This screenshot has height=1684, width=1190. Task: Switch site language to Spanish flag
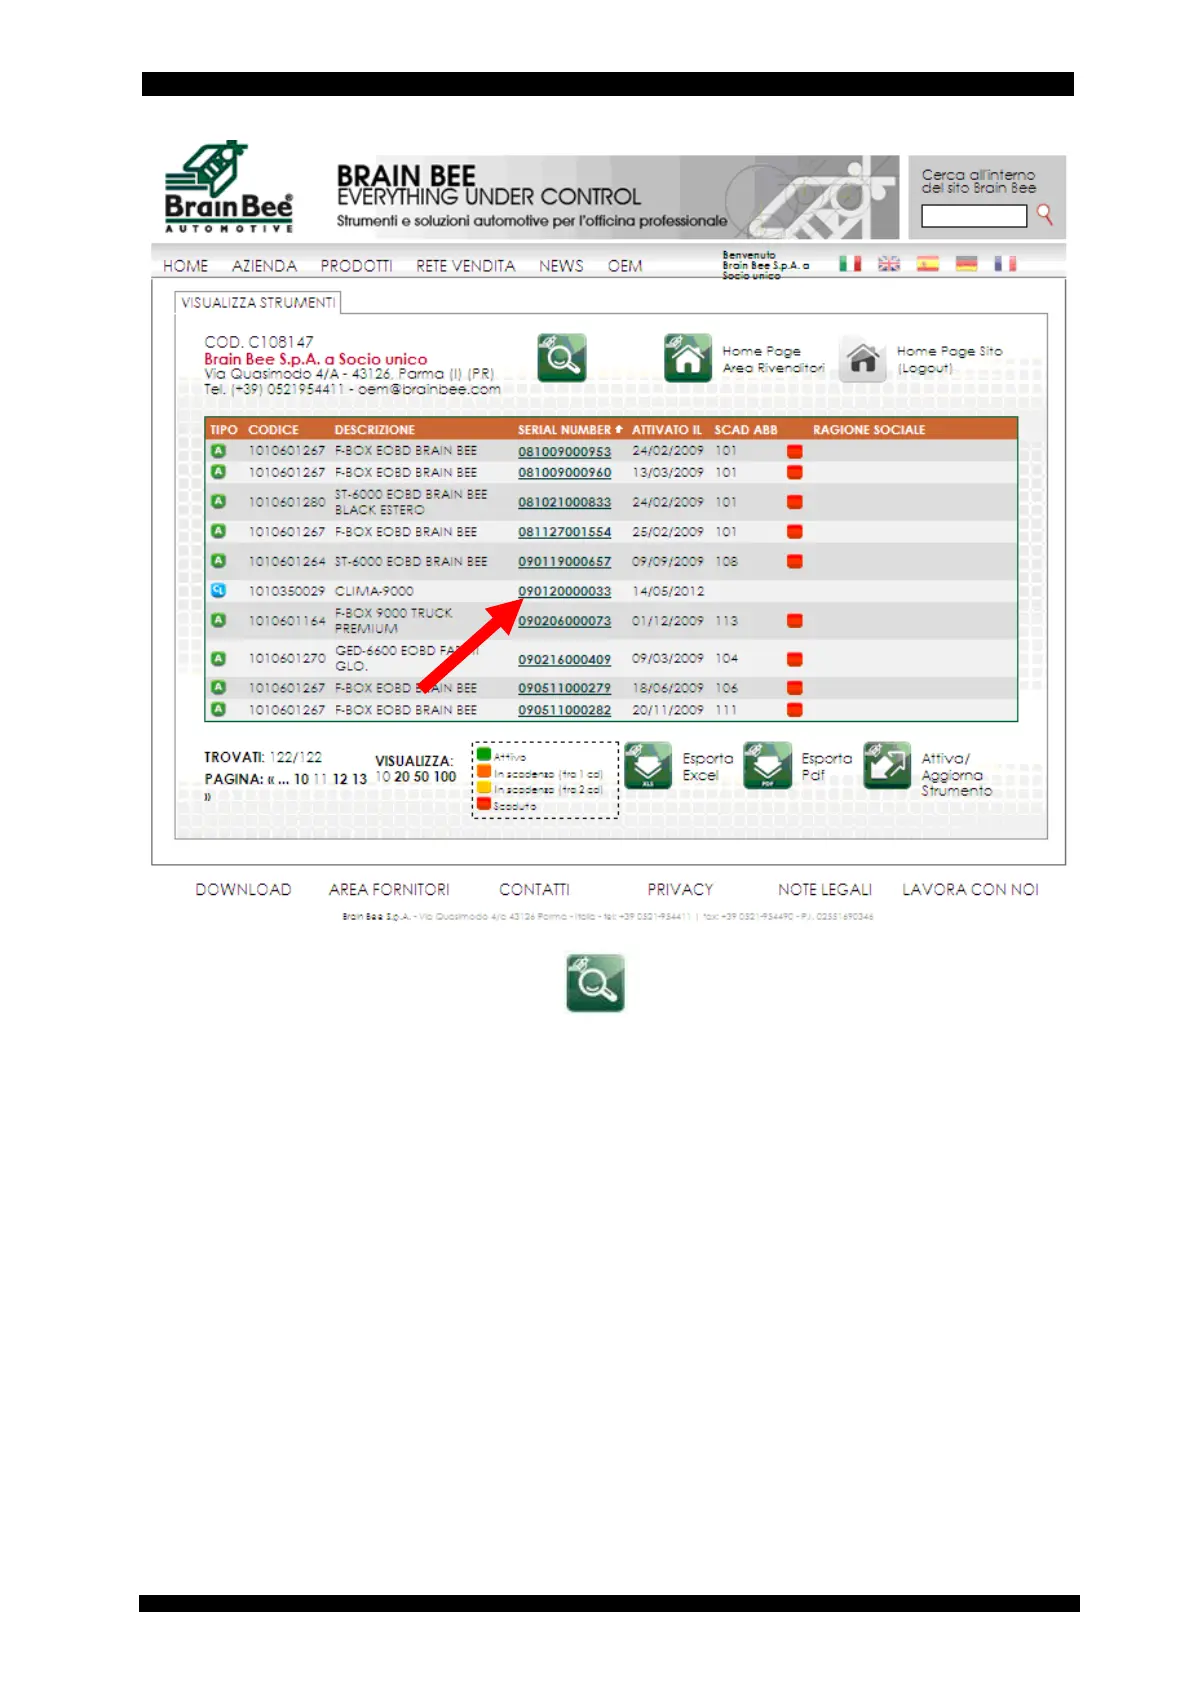click(x=927, y=264)
